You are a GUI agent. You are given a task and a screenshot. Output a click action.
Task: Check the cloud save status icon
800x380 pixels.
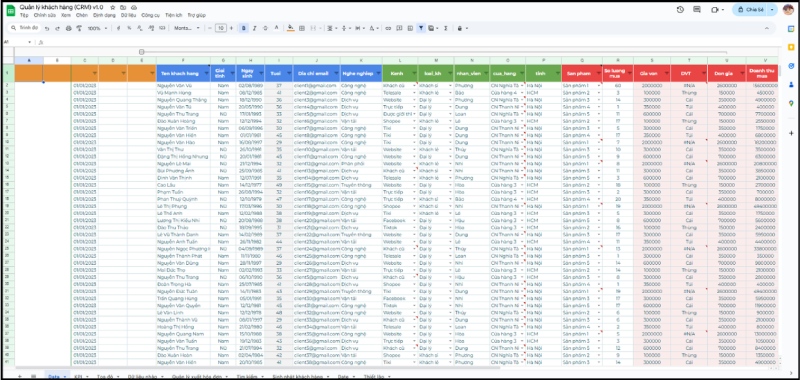pyautogui.click(x=134, y=8)
